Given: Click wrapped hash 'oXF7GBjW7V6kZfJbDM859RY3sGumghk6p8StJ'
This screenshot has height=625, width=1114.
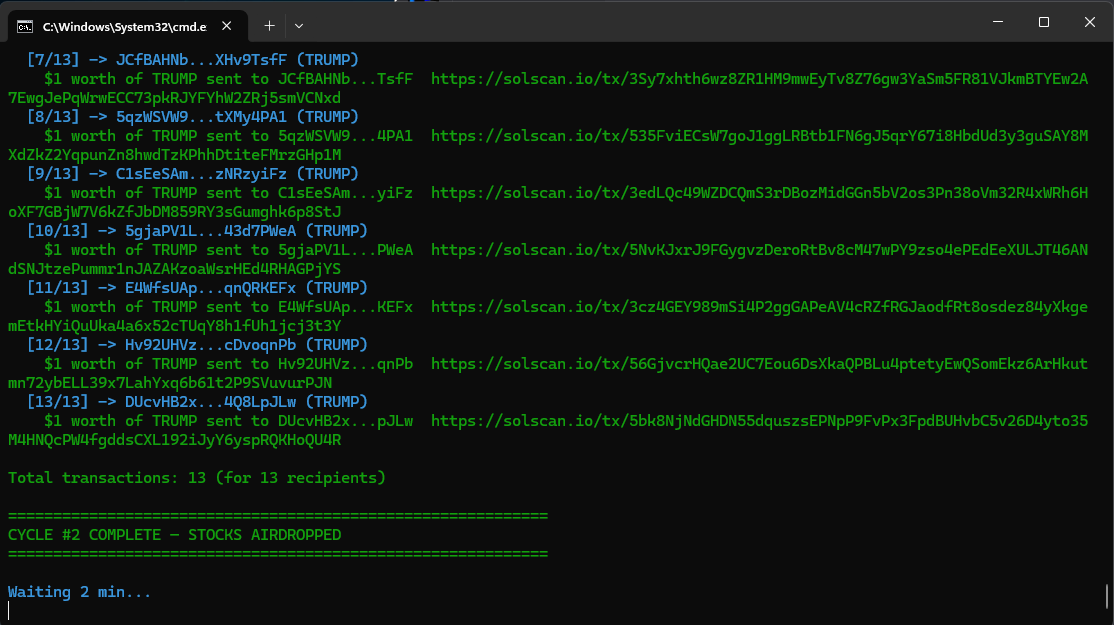Looking at the screenshot, I should click(175, 212).
